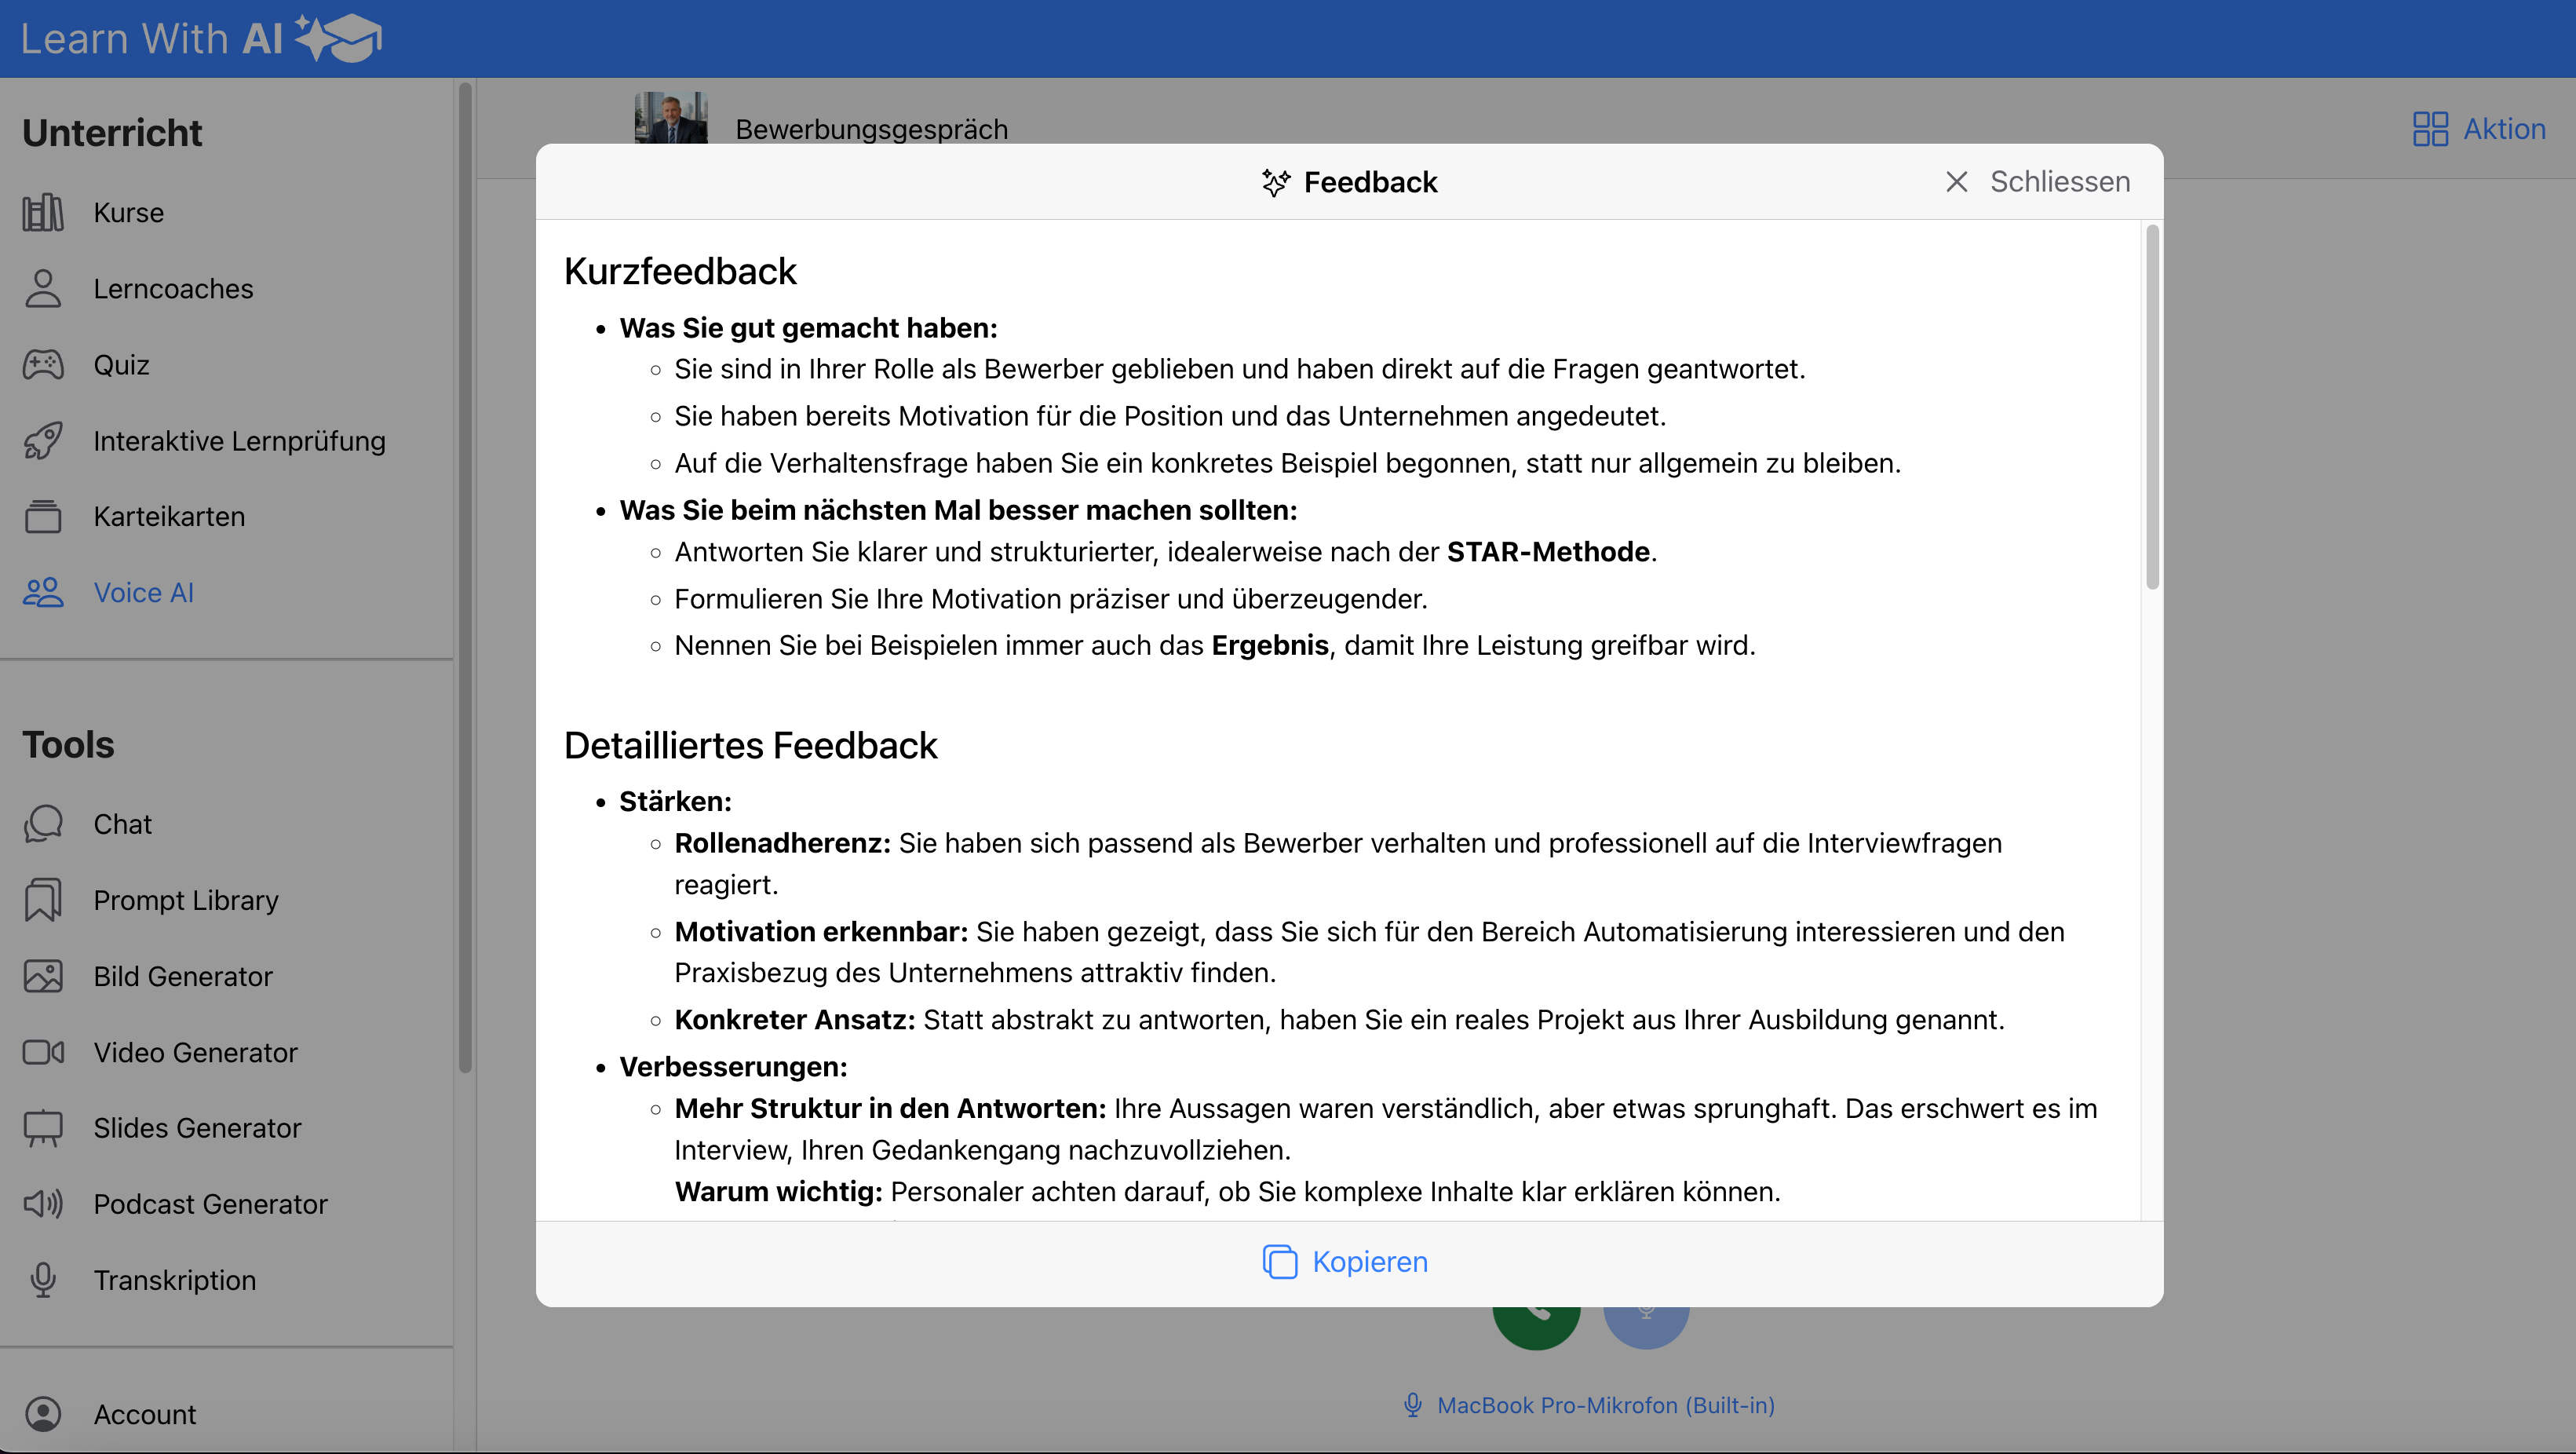Image resolution: width=2576 pixels, height=1454 pixels.
Task: Click the Kurse books icon
Action: point(43,213)
